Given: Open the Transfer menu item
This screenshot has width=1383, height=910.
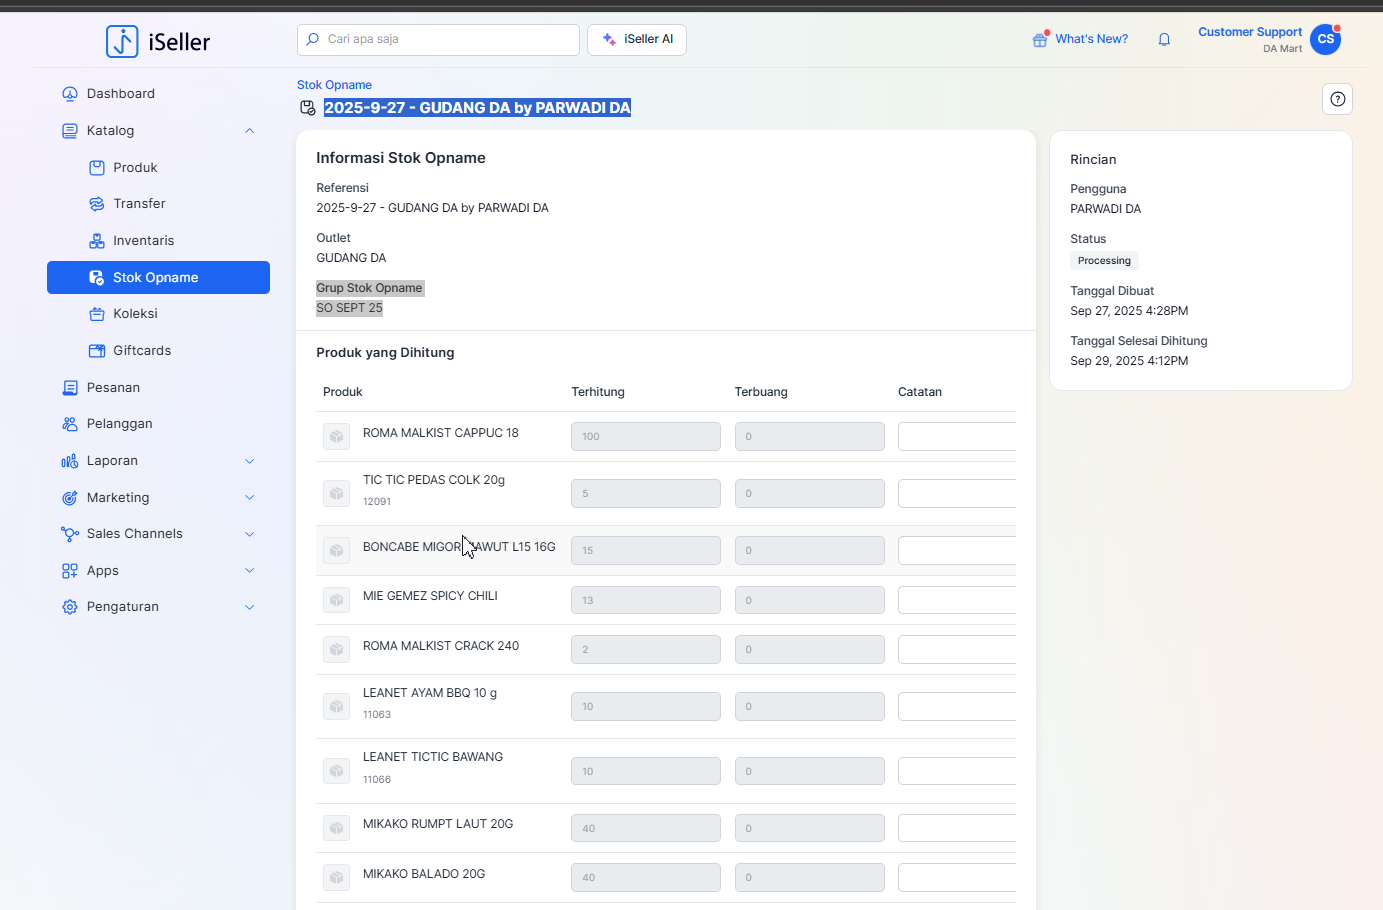Looking at the screenshot, I should pyautogui.click(x=139, y=204).
